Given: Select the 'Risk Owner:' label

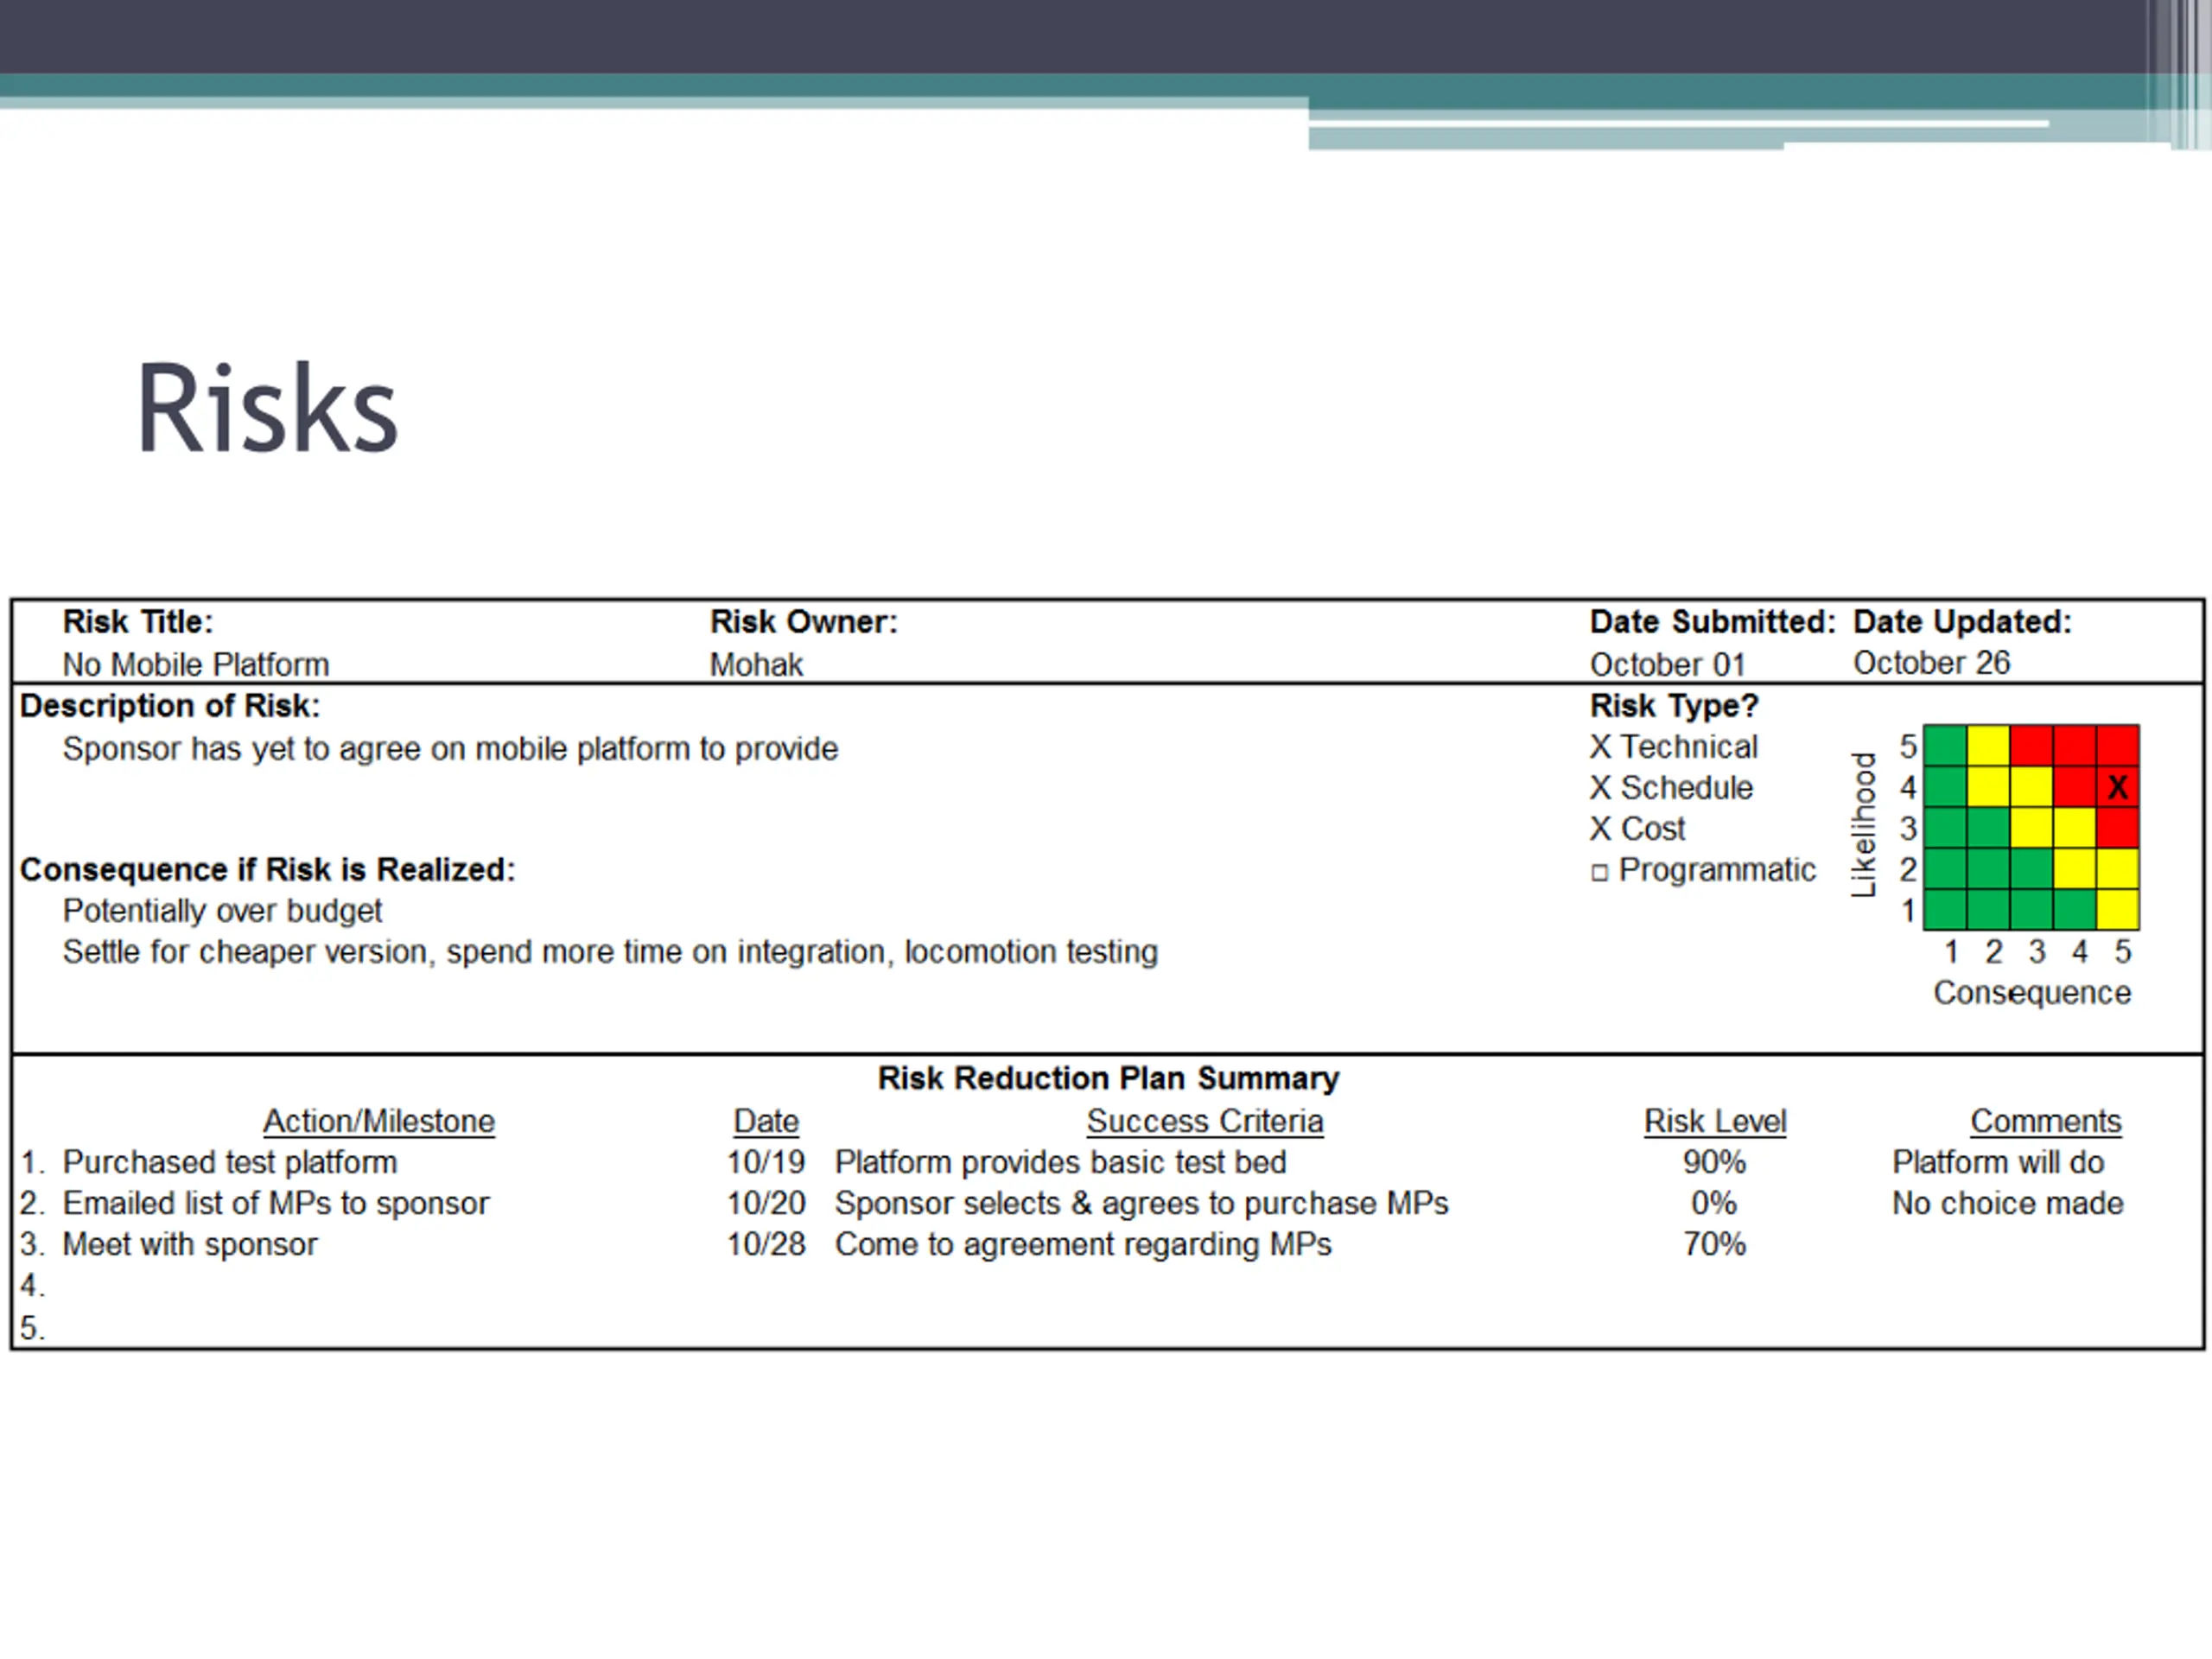Looking at the screenshot, I should (x=804, y=622).
